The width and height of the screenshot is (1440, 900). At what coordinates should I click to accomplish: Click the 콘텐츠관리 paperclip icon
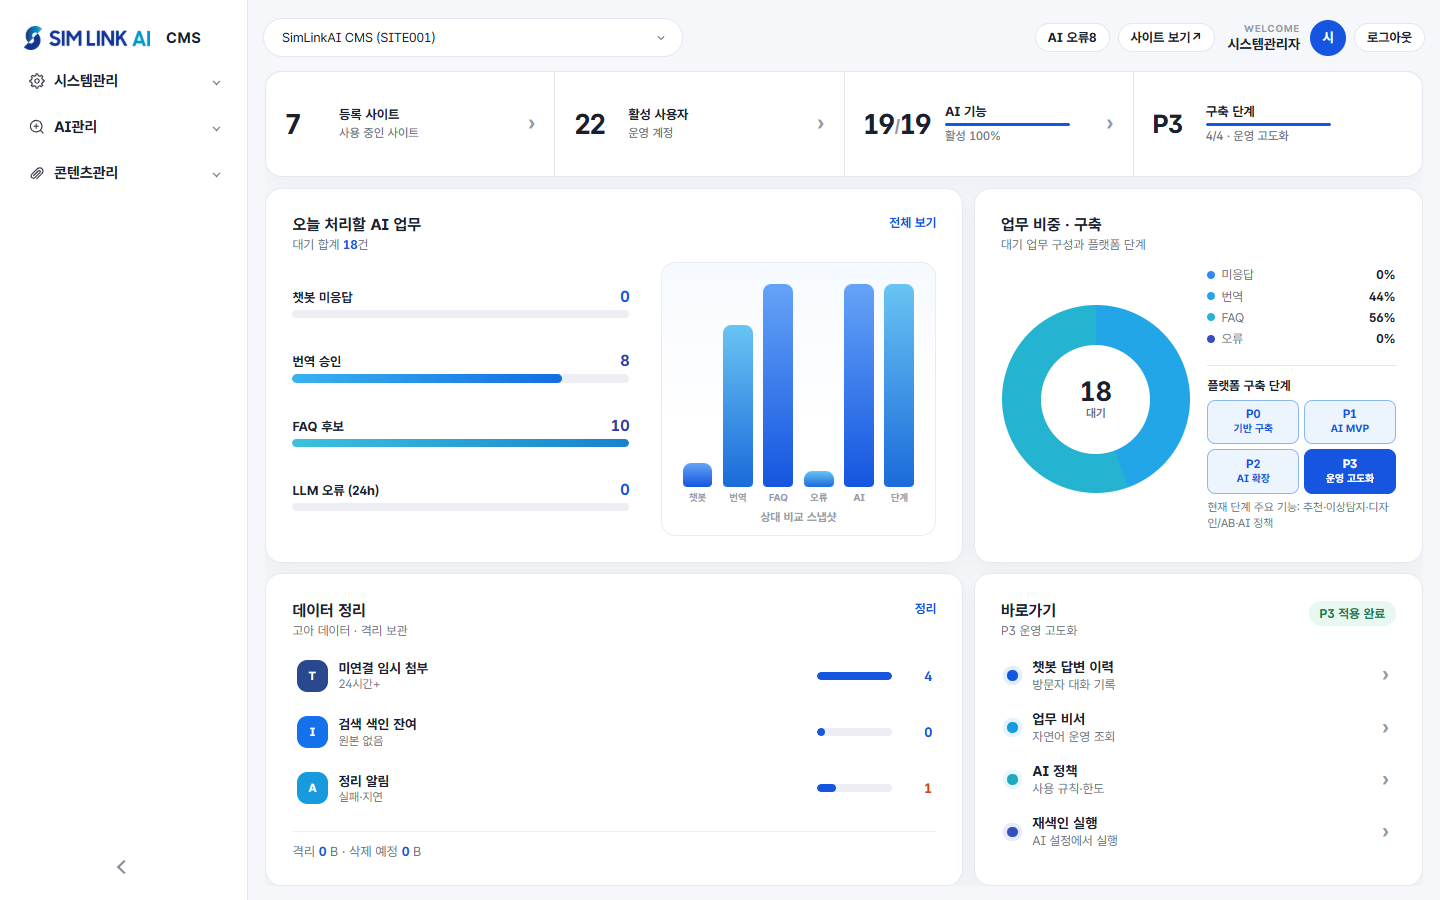[37, 173]
